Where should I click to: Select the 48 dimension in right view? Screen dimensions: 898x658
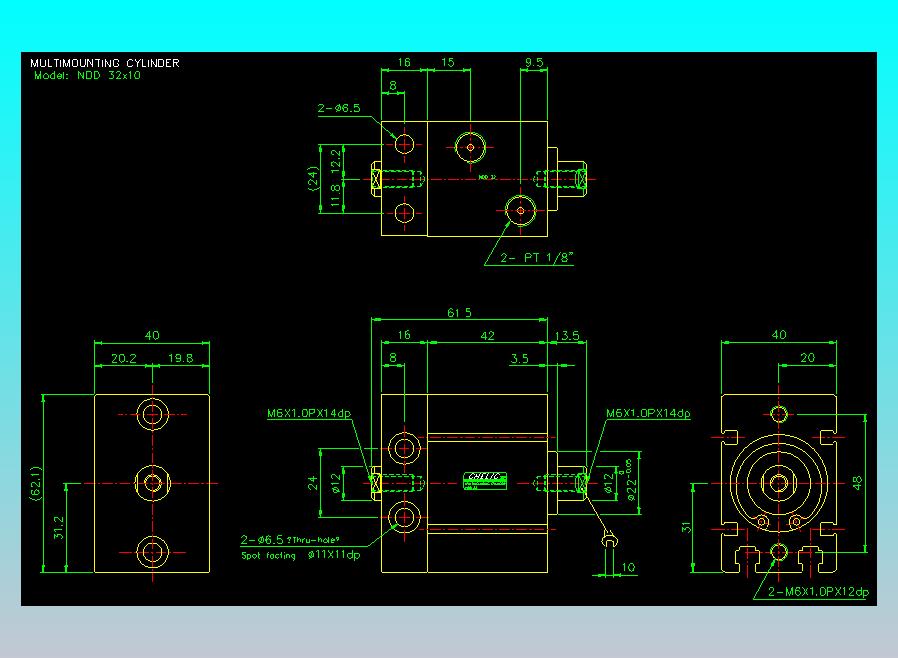(857, 483)
